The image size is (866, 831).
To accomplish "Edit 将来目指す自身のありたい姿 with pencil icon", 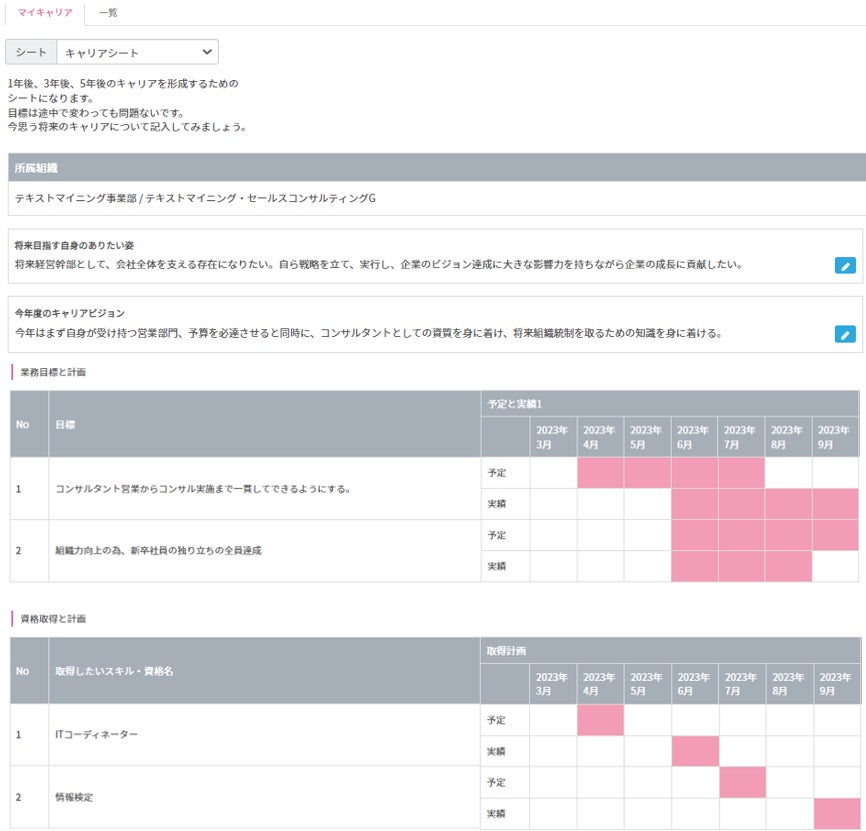I will point(844,266).
